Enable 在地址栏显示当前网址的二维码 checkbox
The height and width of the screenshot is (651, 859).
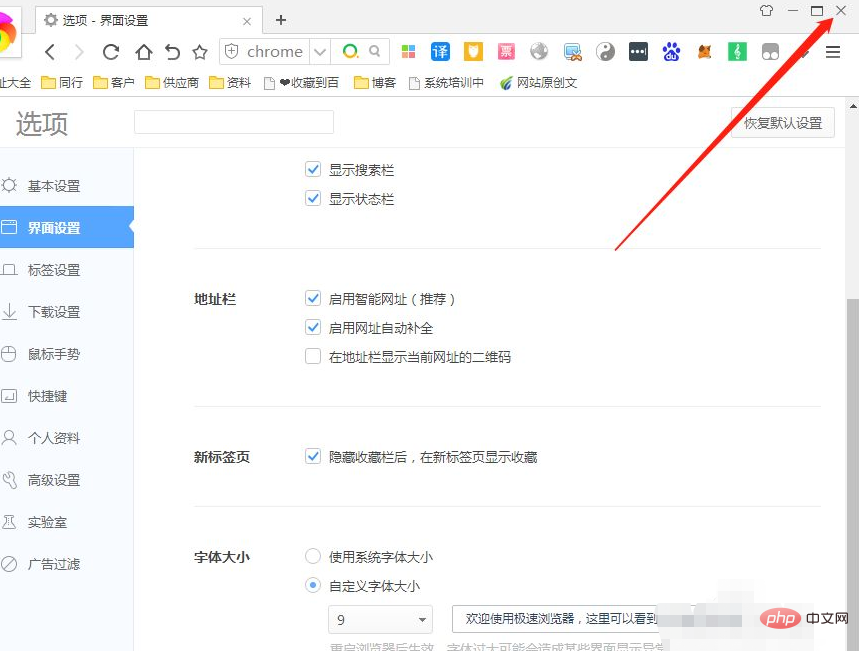tap(313, 357)
